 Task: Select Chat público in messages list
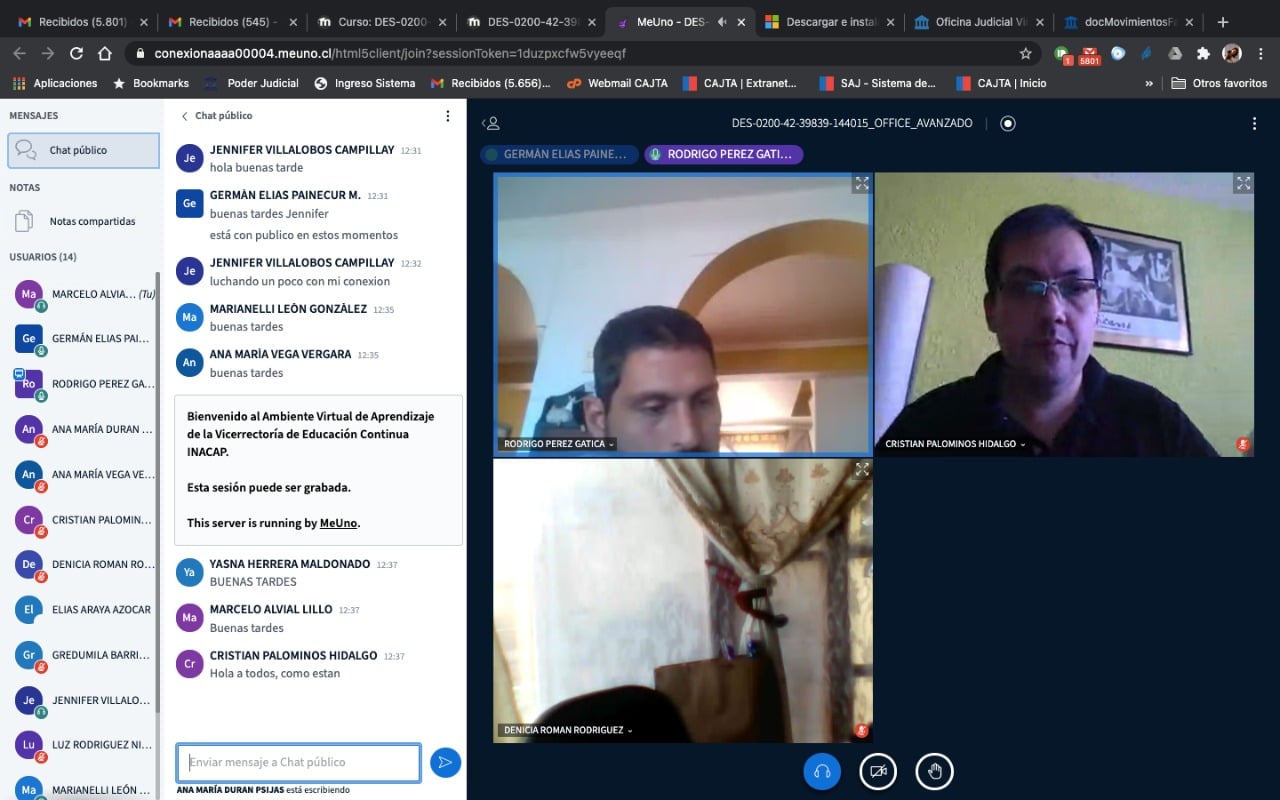click(x=83, y=150)
